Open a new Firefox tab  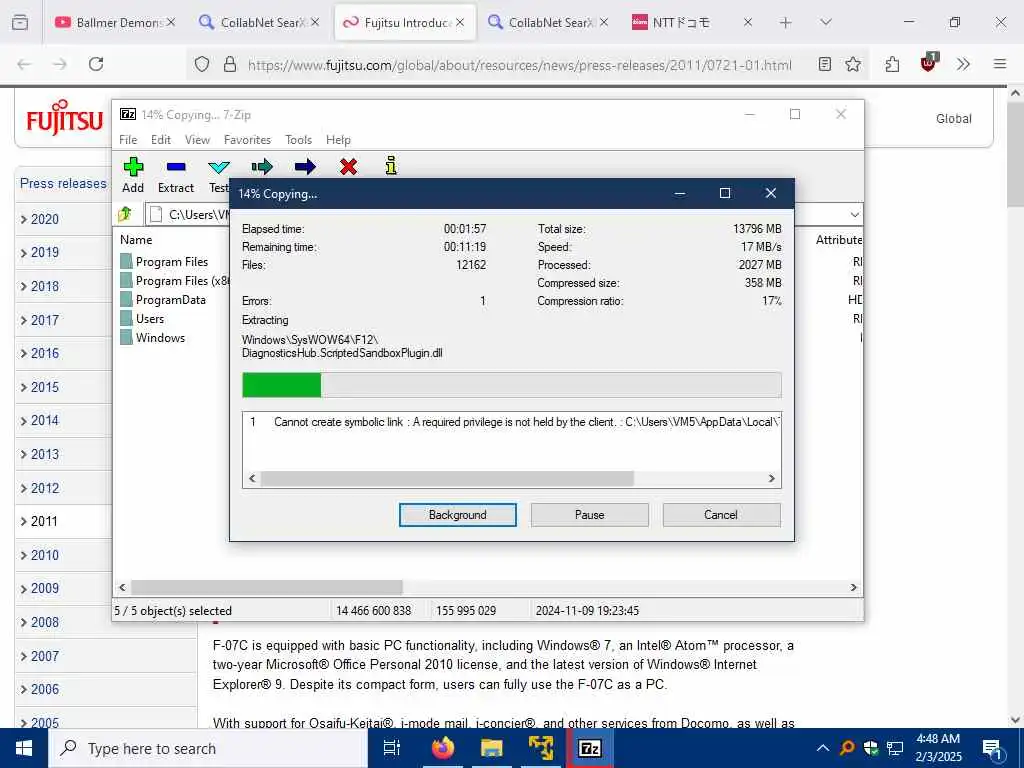pyautogui.click(x=786, y=23)
